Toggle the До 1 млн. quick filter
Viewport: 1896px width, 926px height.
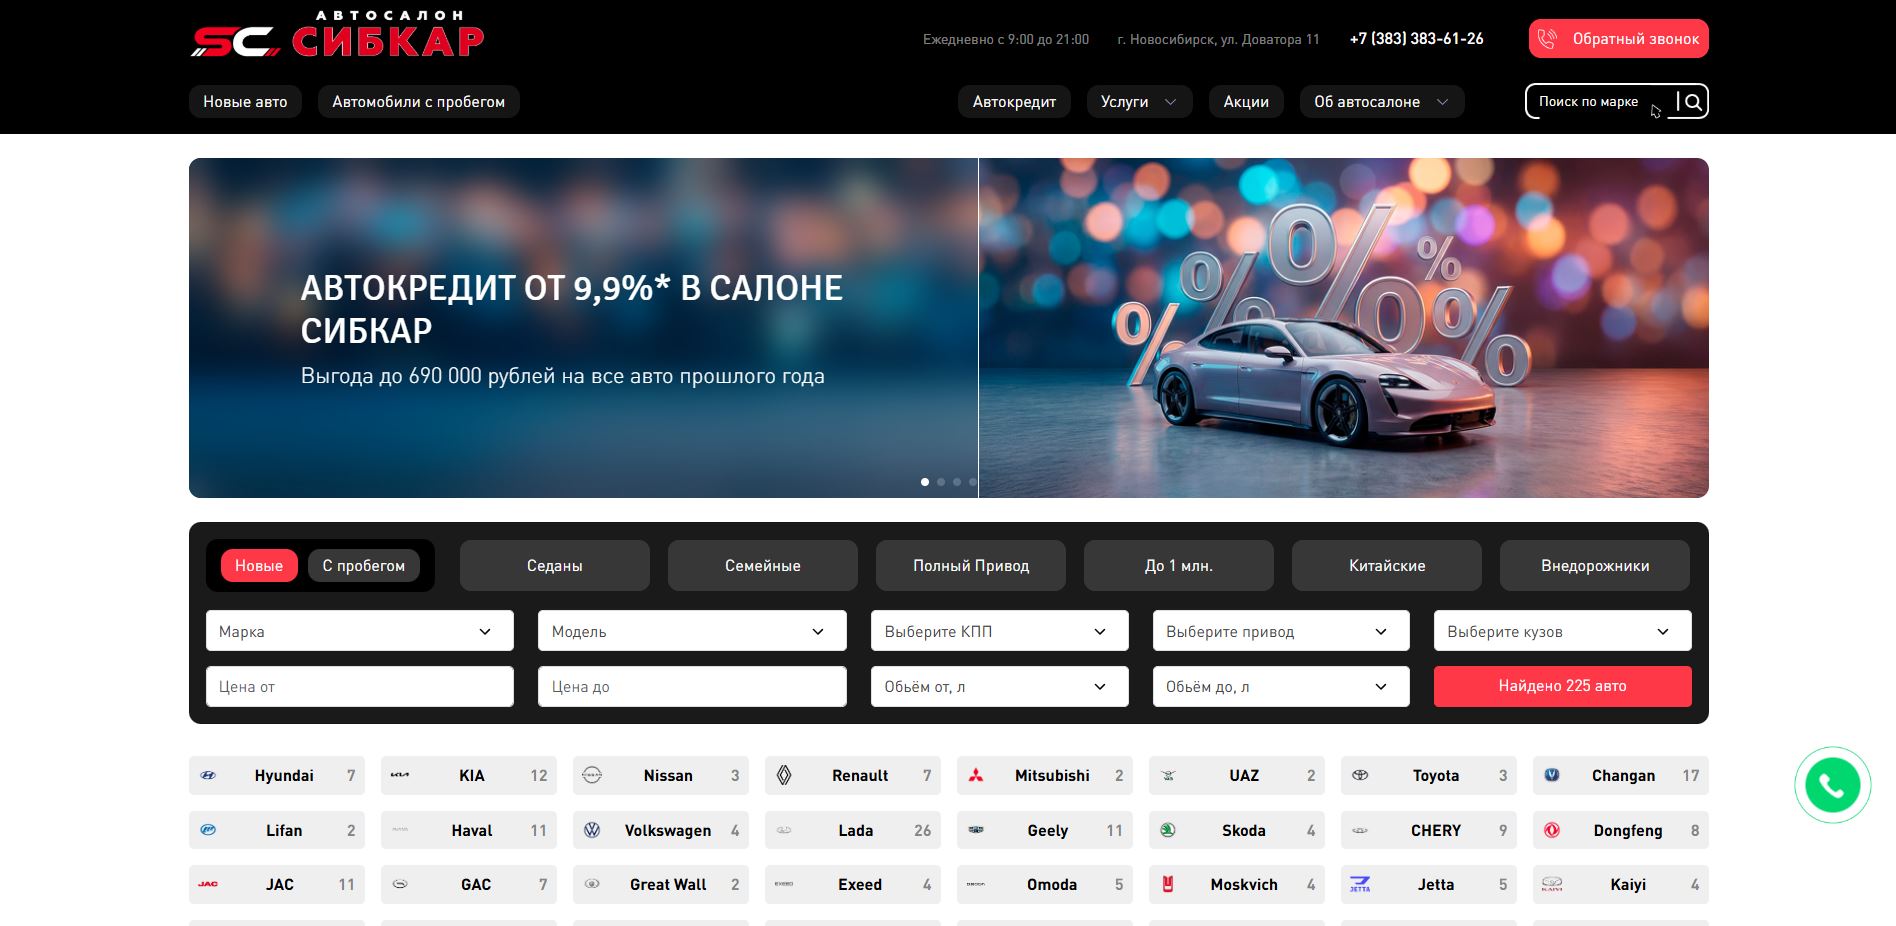coord(1179,566)
